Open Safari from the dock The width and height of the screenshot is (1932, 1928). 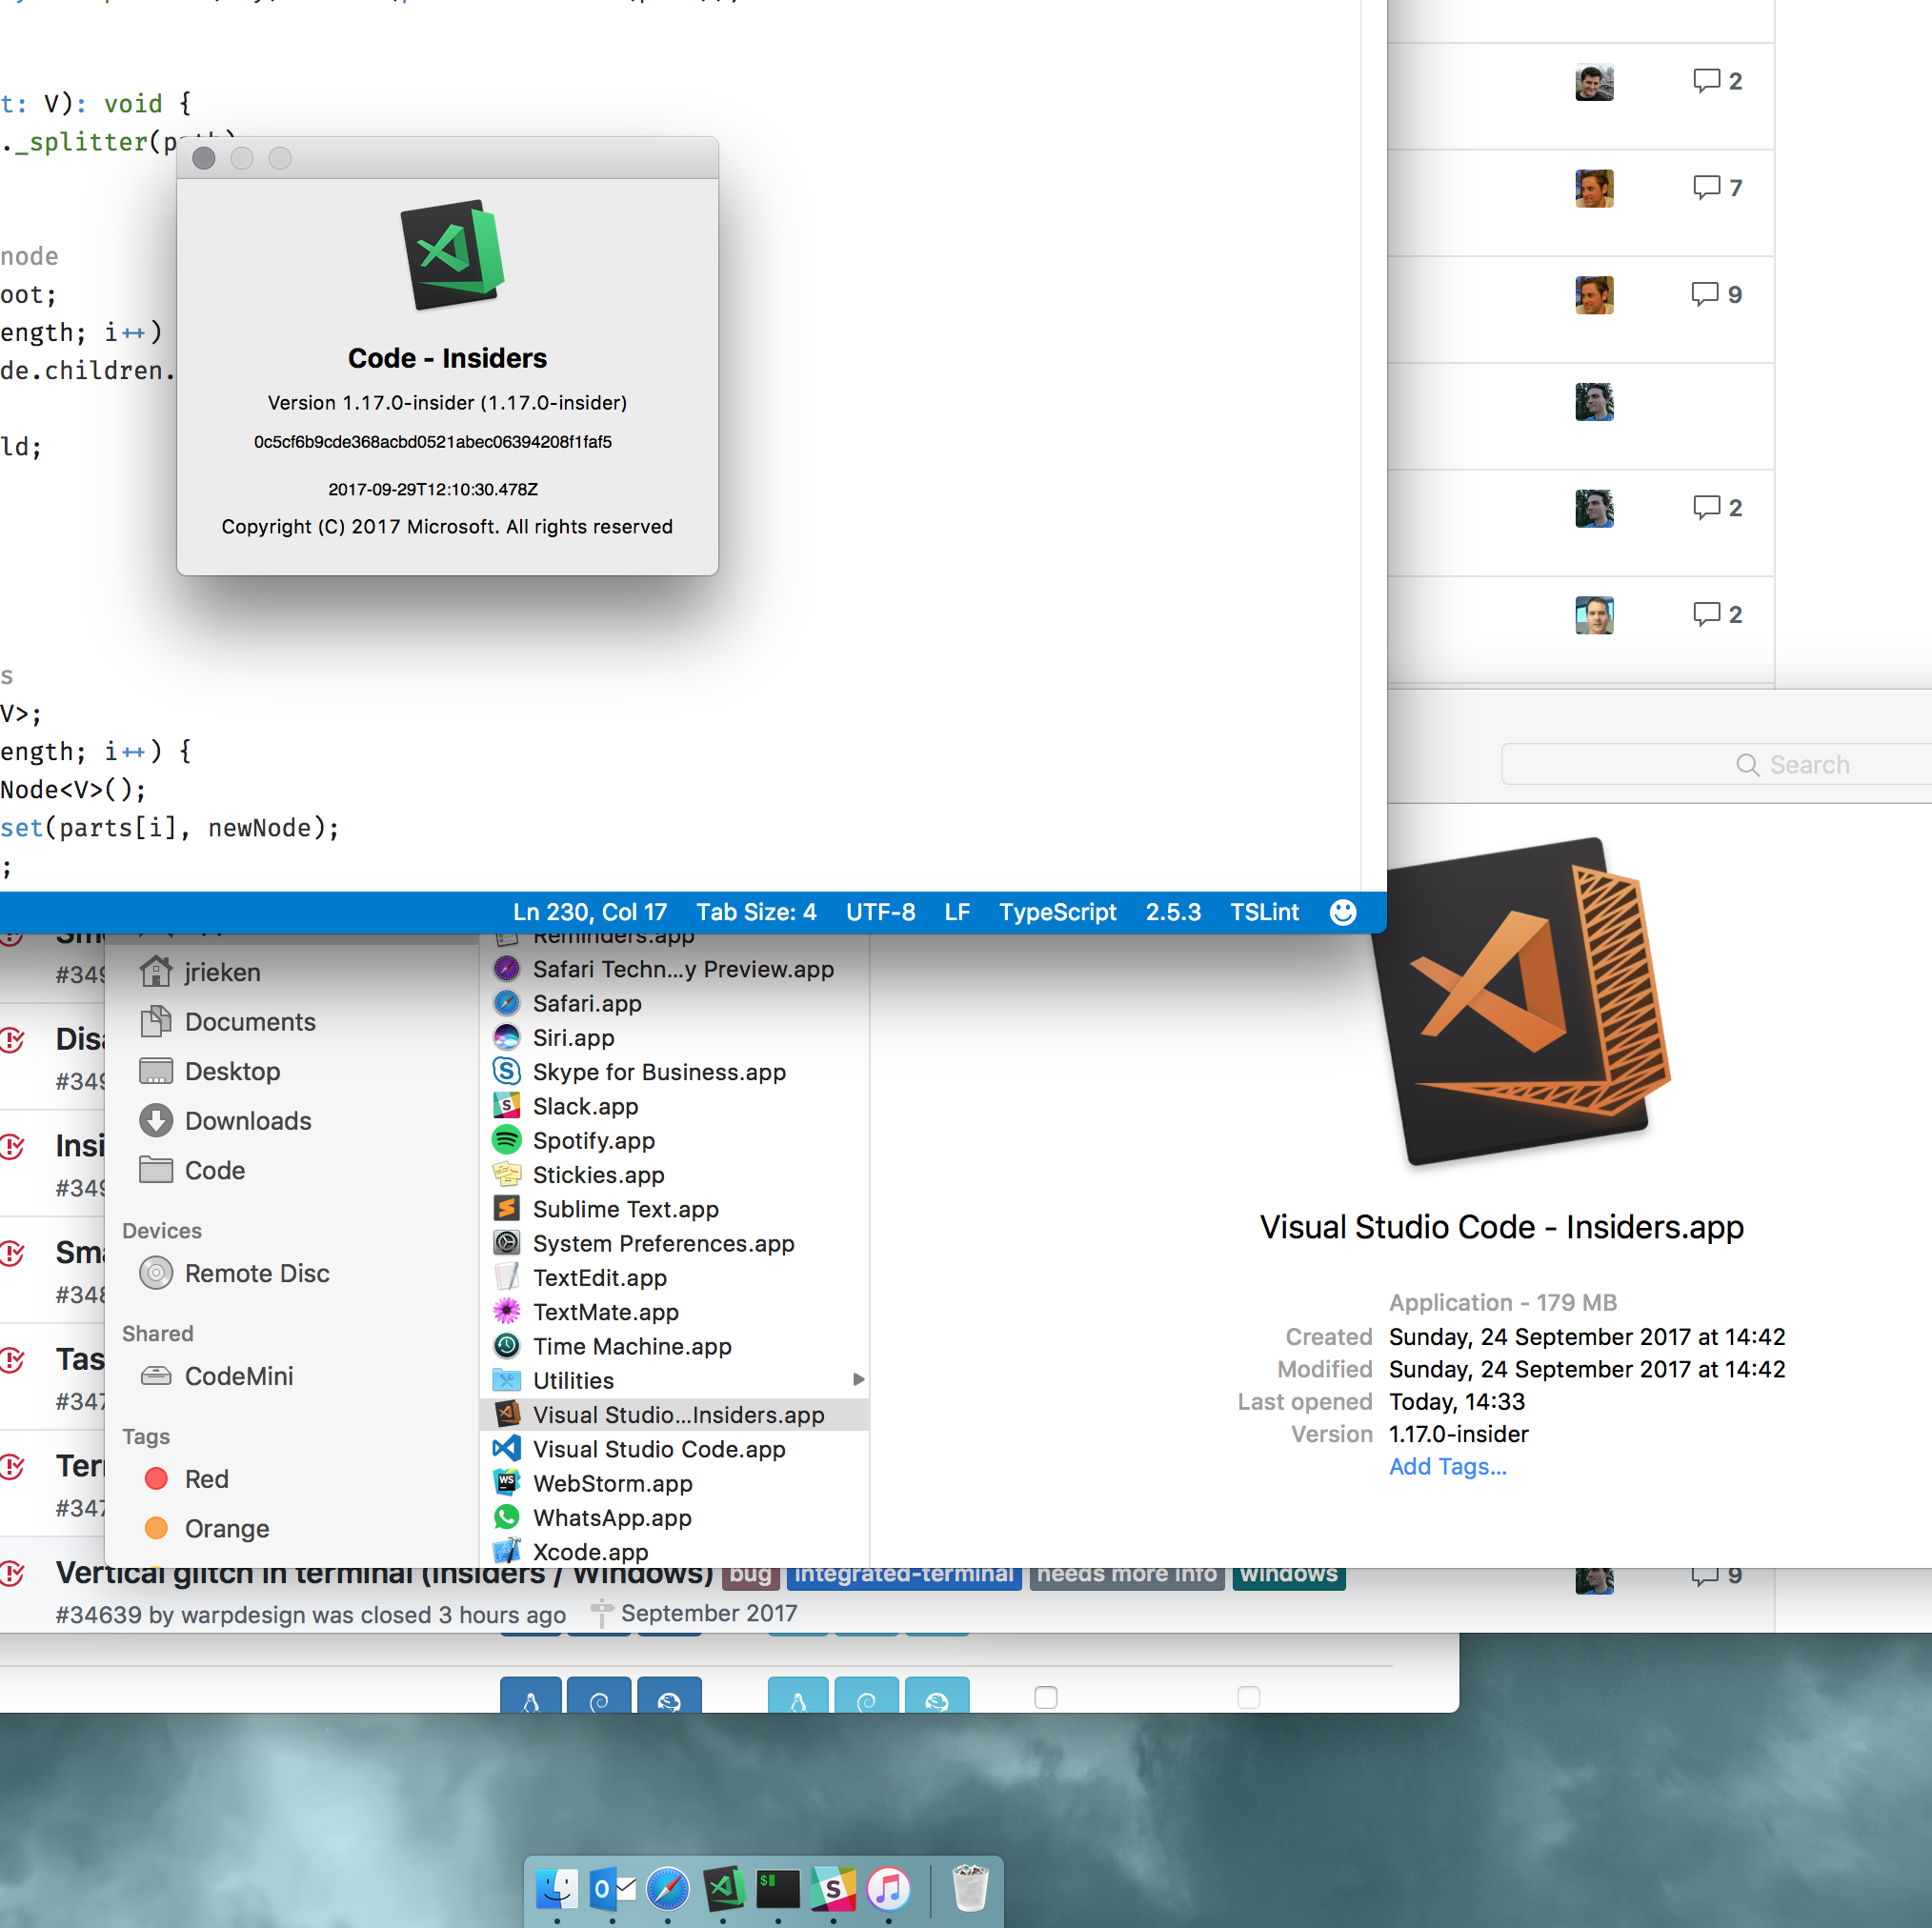(667, 1889)
